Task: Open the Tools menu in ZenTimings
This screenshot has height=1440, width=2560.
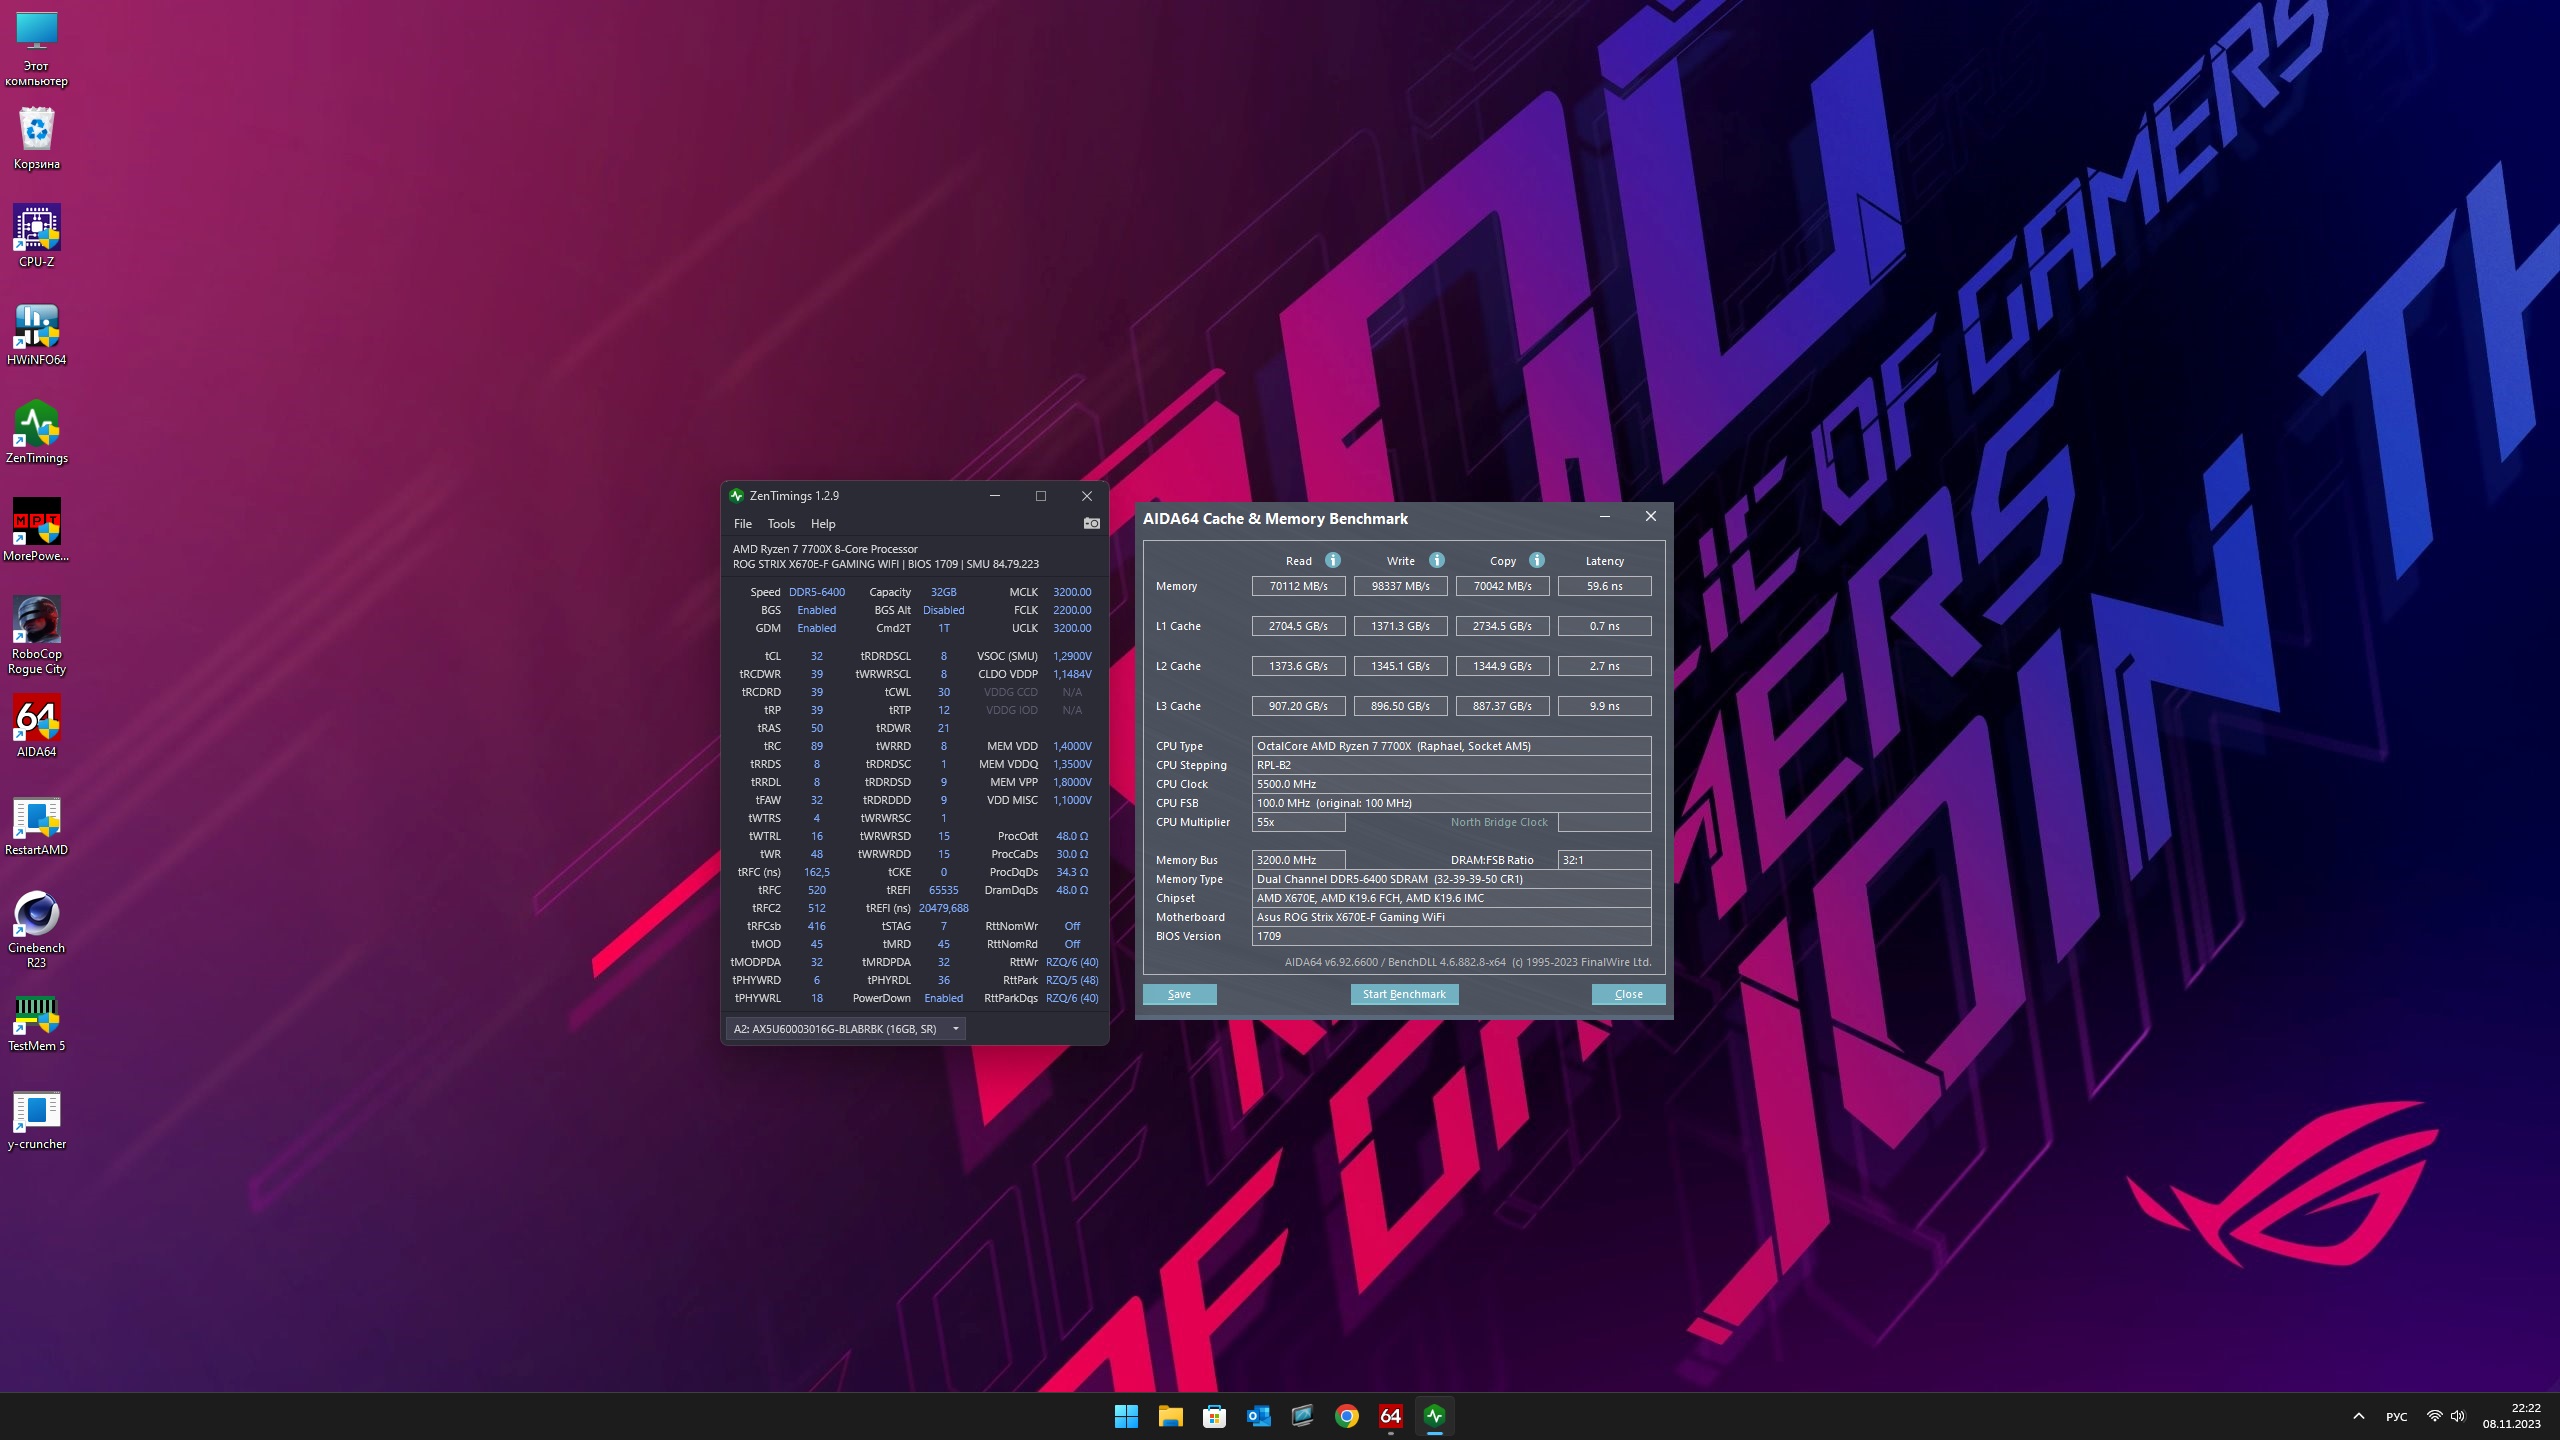Action: [x=781, y=524]
